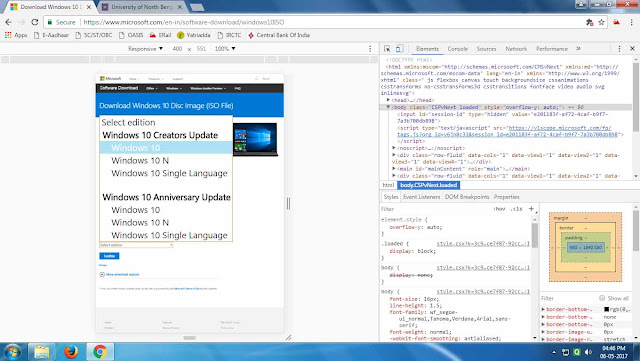Open the E-Aadhaar bookmark
Screen dimensions: 640x361
[51, 35]
